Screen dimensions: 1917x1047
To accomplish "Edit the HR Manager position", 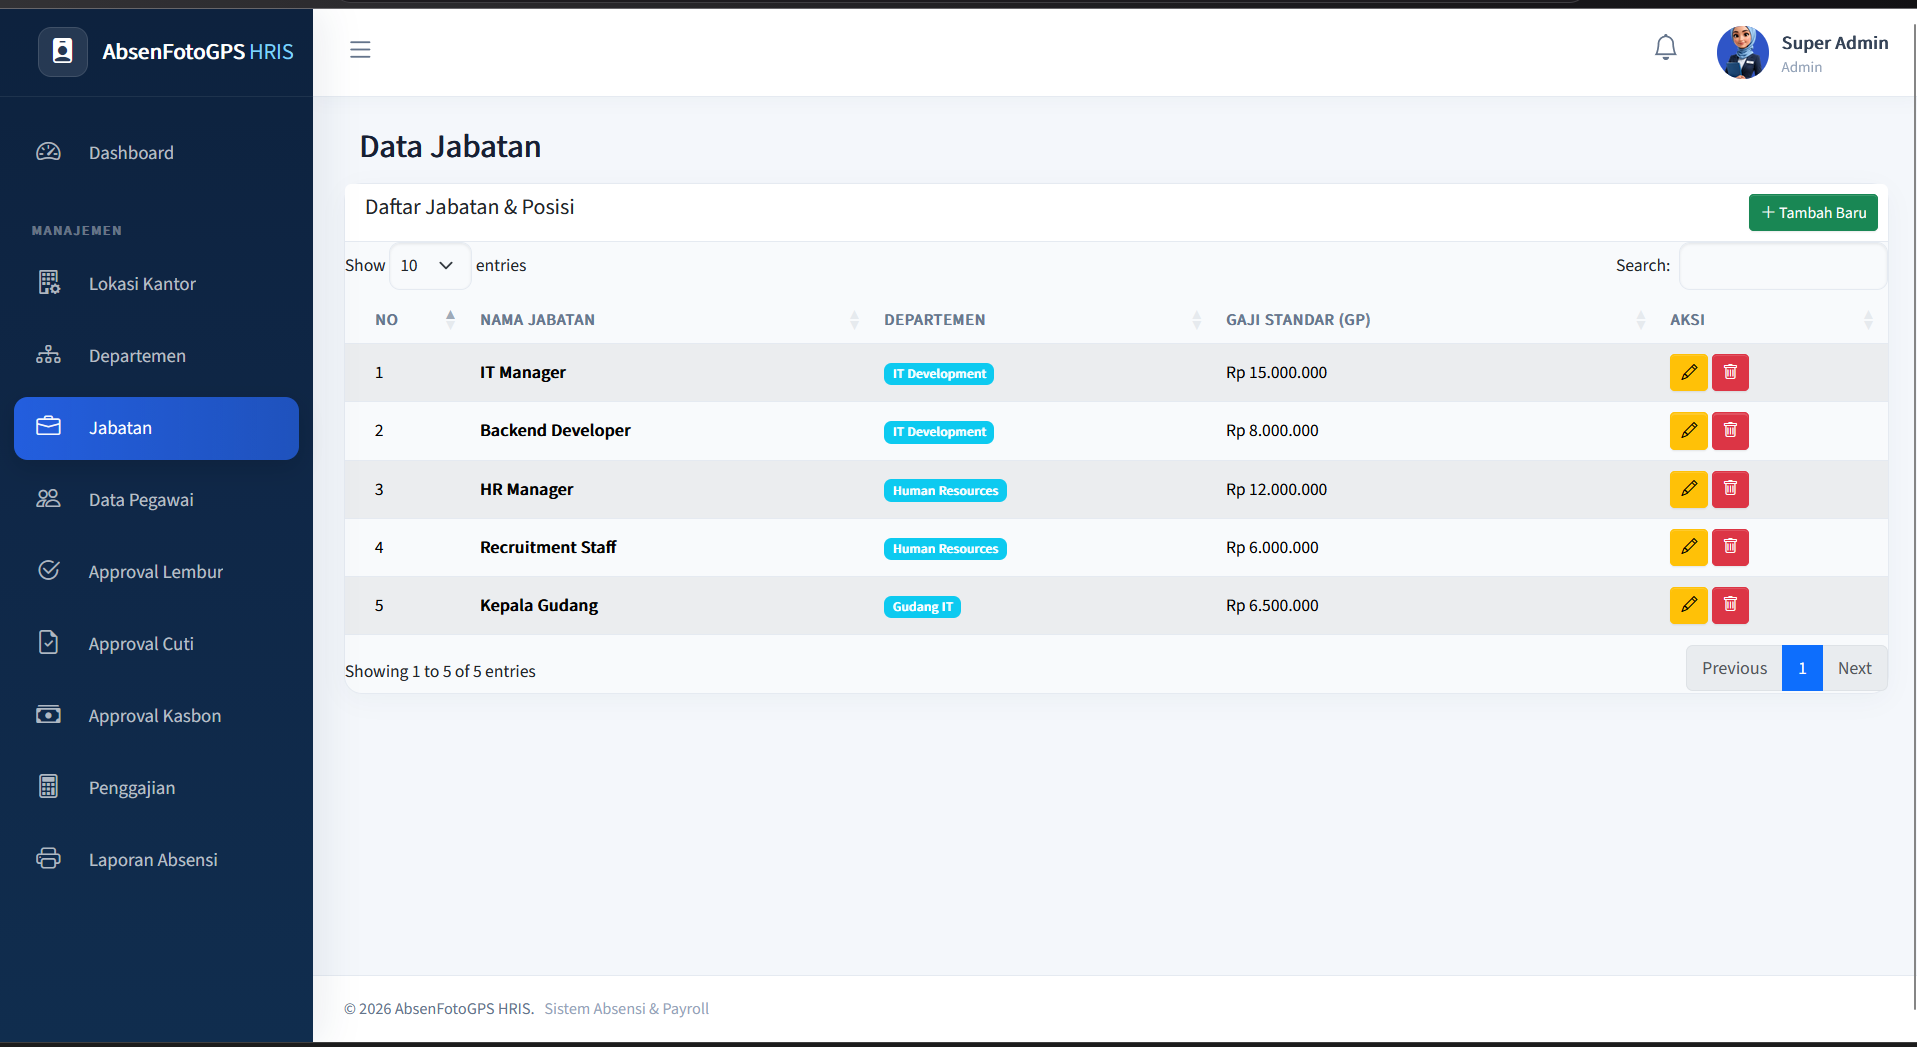I will tap(1688, 489).
